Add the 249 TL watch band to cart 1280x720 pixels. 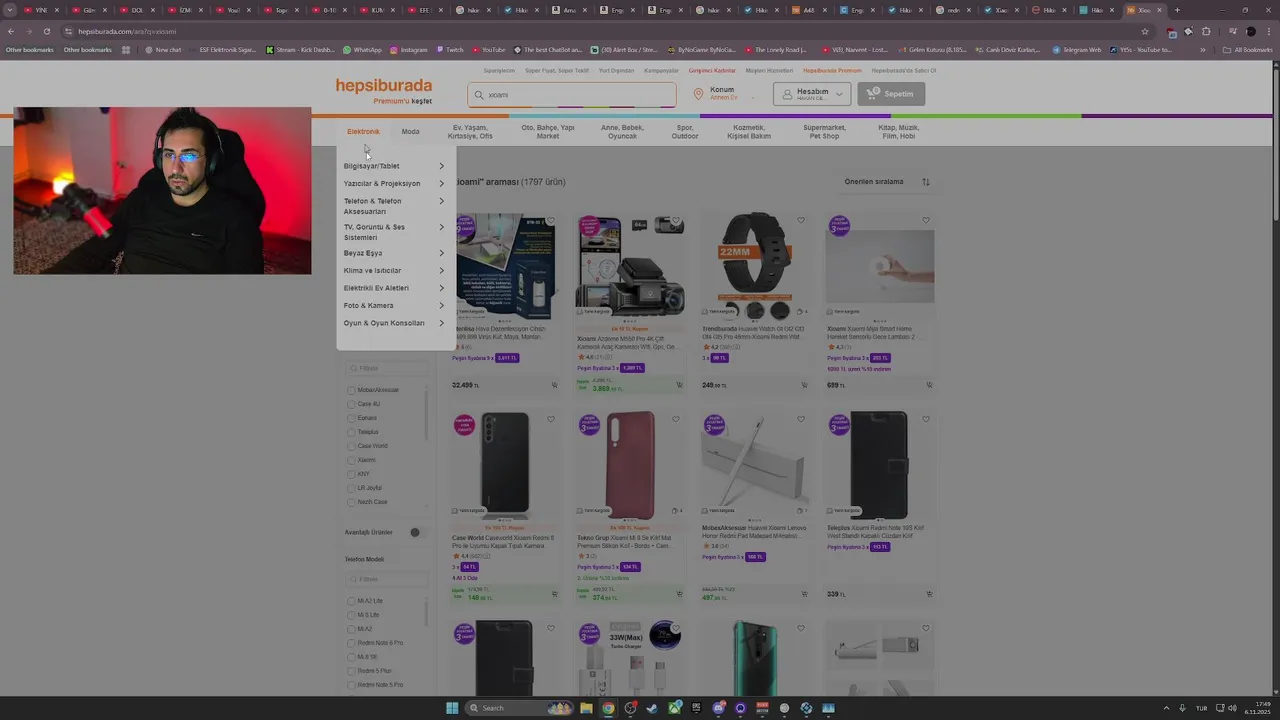click(x=804, y=385)
